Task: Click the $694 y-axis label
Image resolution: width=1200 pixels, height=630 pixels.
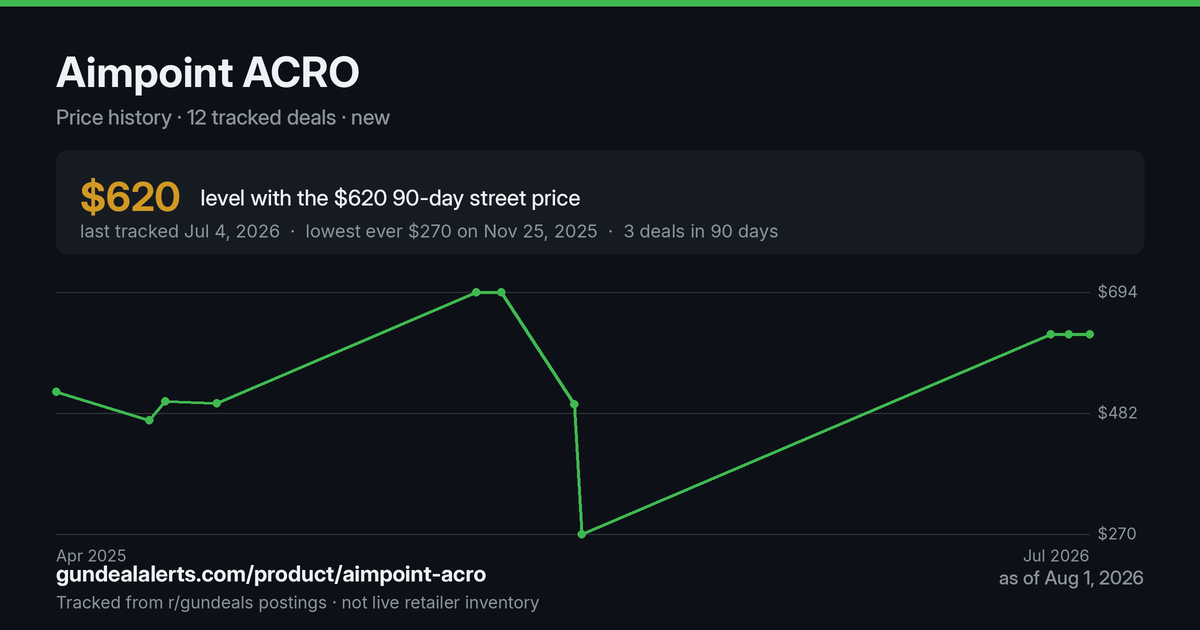Action: (x=1118, y=292)
